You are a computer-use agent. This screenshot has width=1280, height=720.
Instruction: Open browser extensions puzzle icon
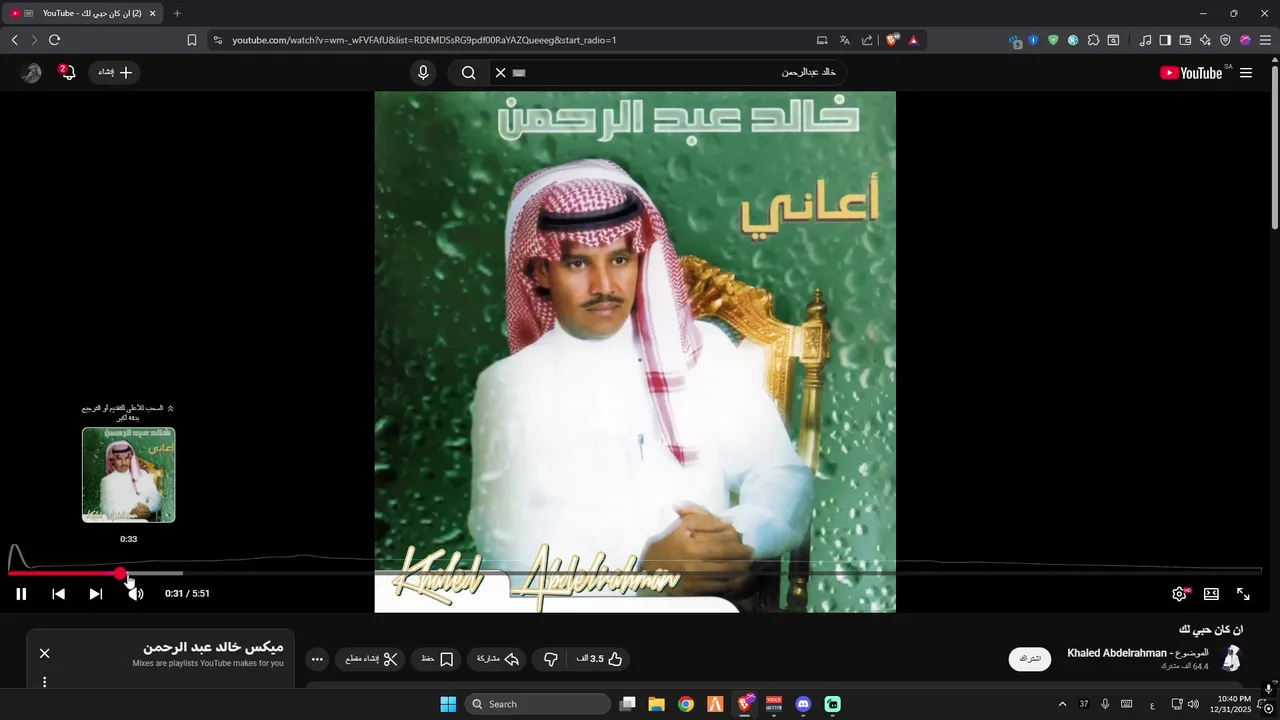(1093, 40)
